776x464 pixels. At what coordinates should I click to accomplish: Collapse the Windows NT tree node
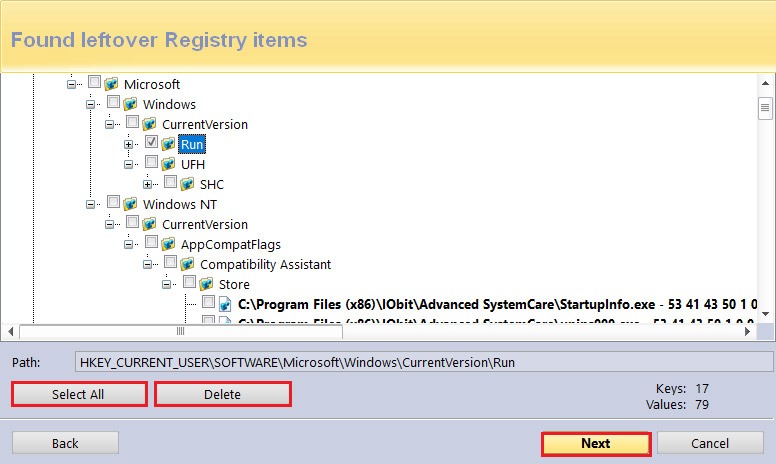click(90, 204)
